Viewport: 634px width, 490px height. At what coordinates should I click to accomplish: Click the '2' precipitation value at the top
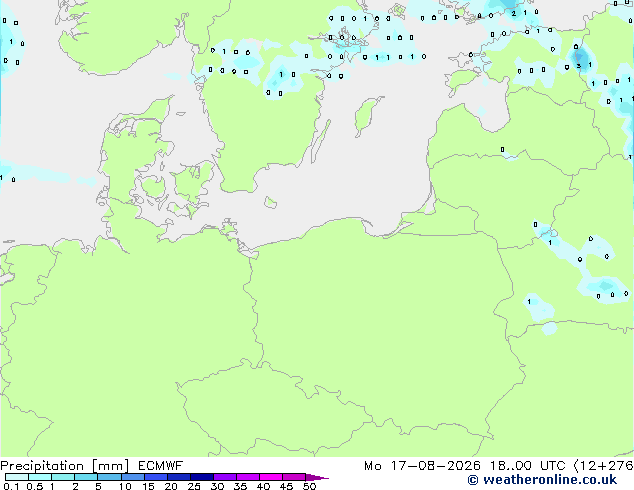pyautogui.click(x=514, y=13)
